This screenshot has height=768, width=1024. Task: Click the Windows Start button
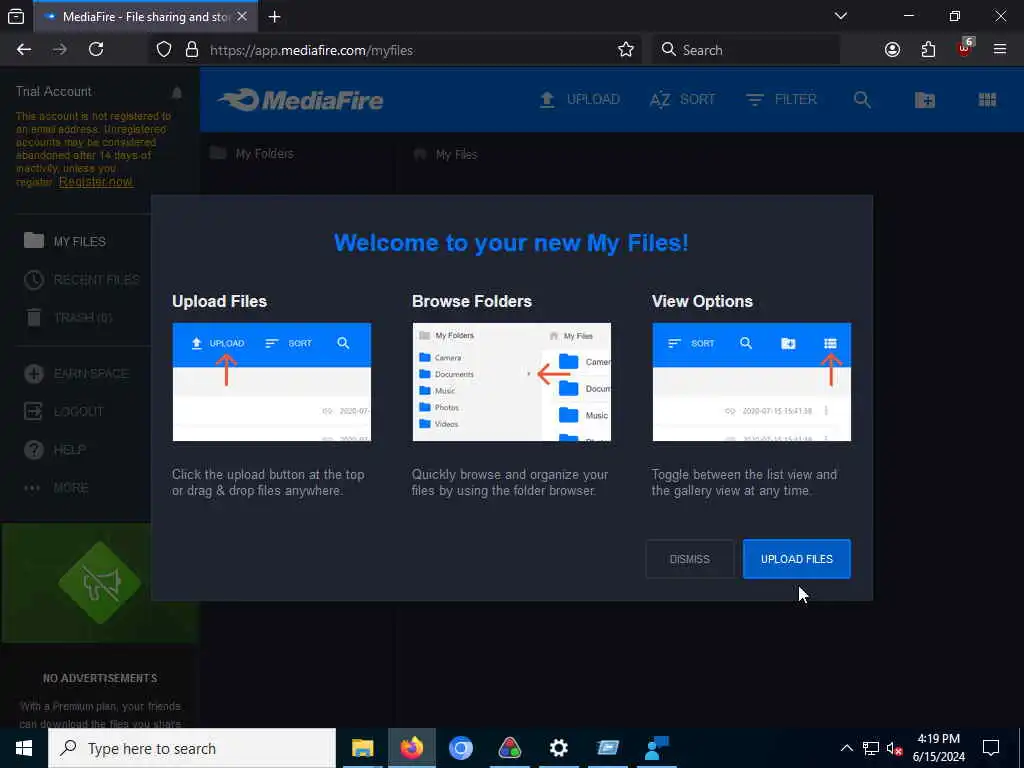pyautogui.click(x=24, y=748)
